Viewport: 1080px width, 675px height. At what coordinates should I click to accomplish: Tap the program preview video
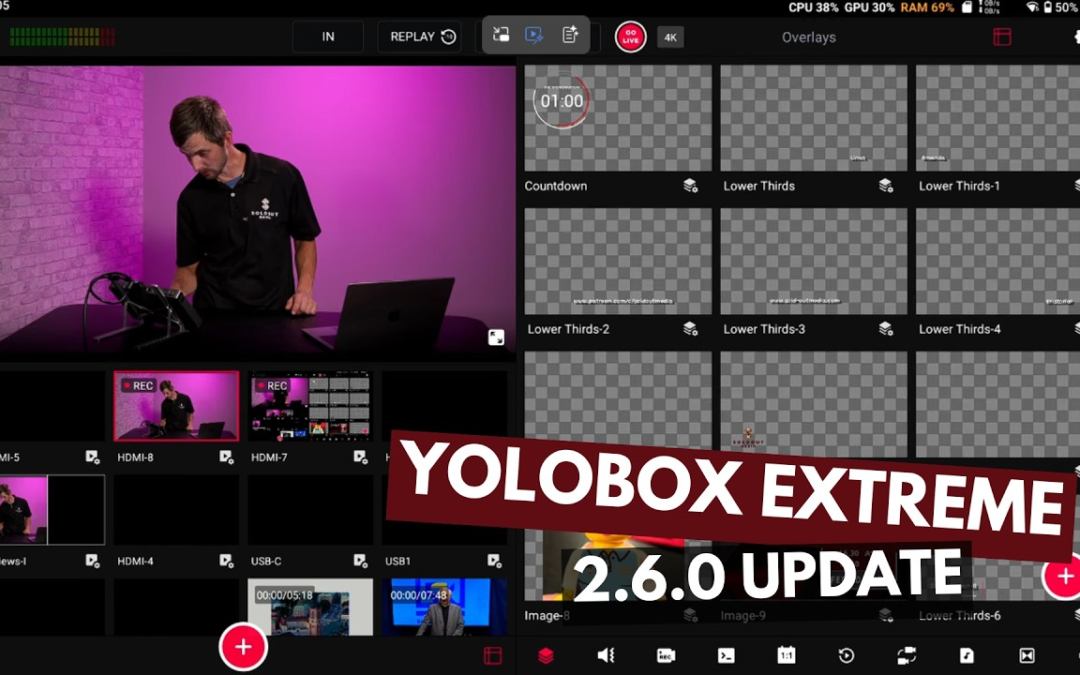[x=258, y=209]
